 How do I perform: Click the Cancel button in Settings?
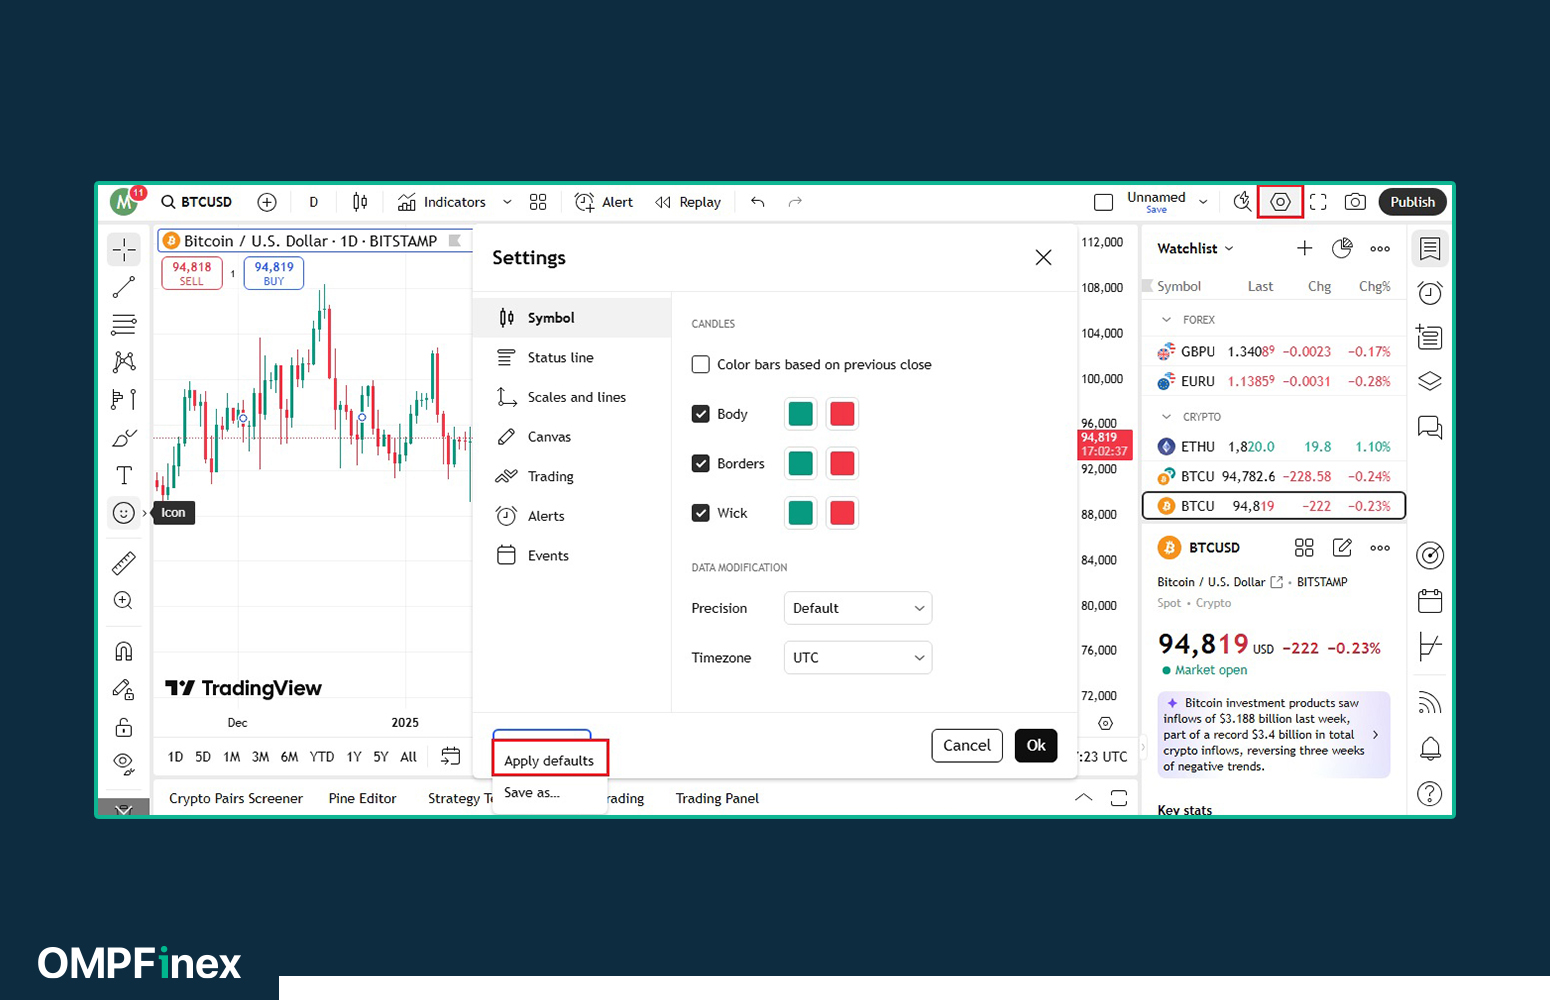967,746
